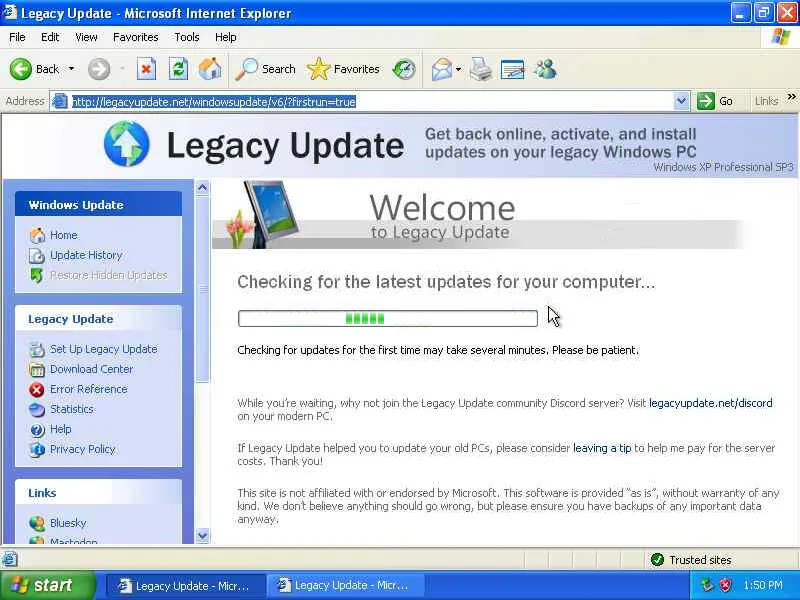Go to the Home page icon
Image resolution: width=800 pixels, height=600 pixels.
210,69
